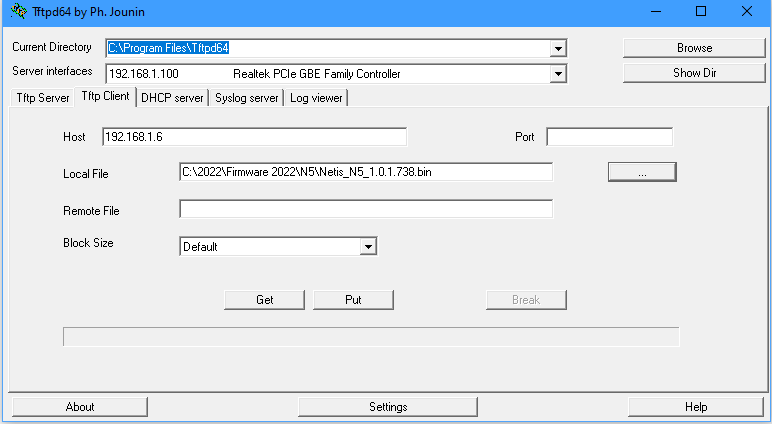Go to the Syslog server tab
772x424 pixels.
[x=246, y=98]
